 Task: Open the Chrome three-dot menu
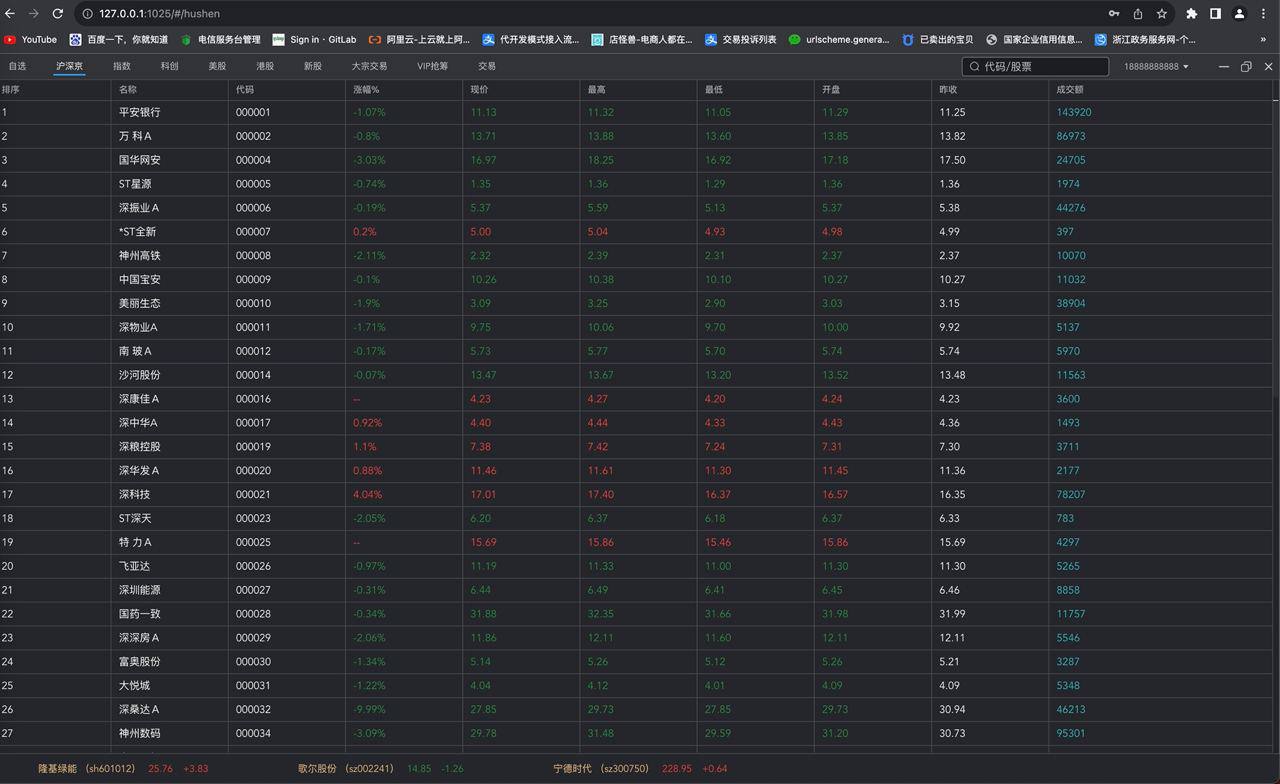1264,14
